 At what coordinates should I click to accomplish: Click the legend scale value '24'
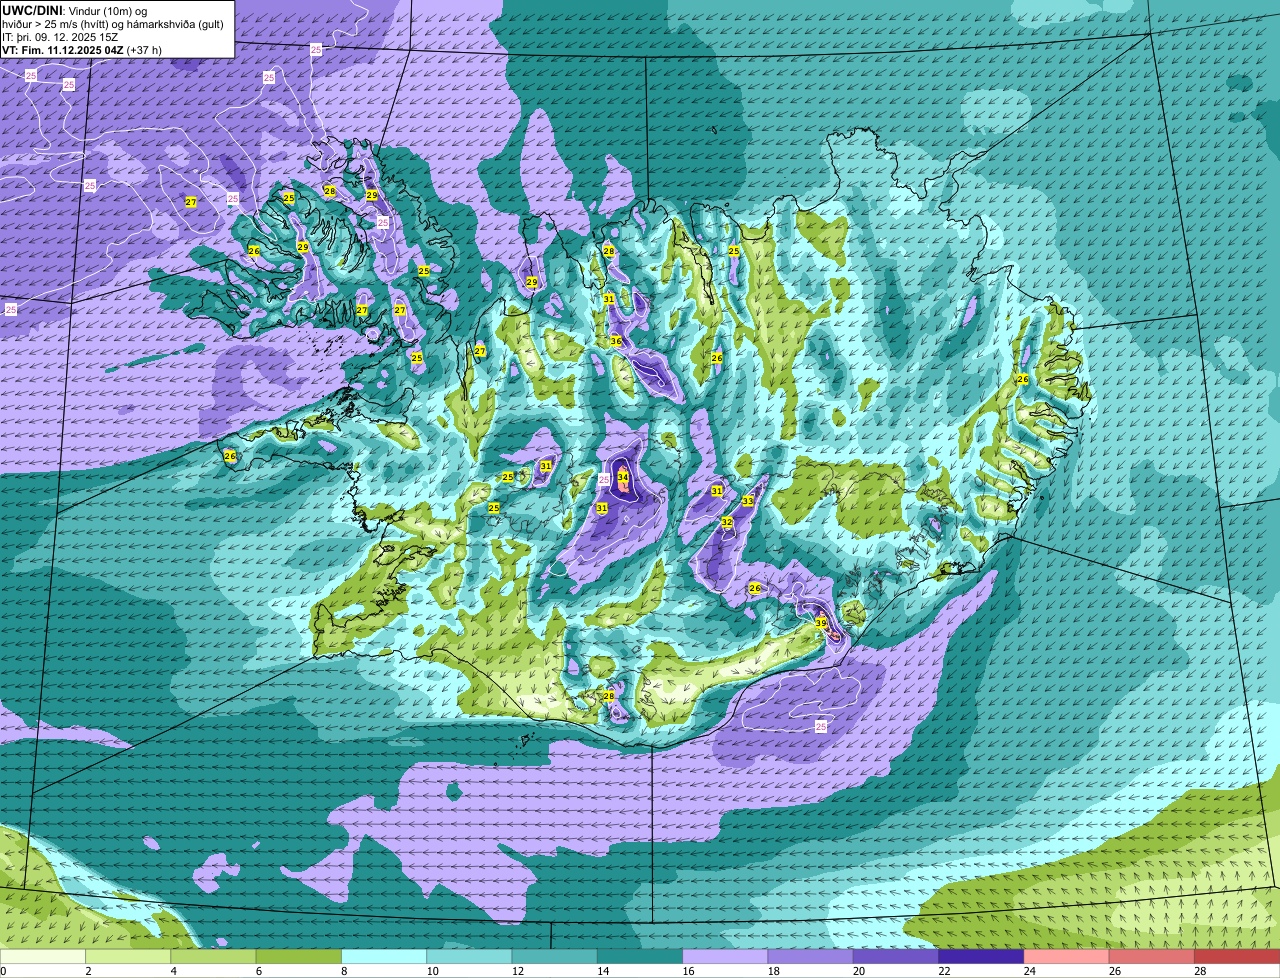[1029, 971]
